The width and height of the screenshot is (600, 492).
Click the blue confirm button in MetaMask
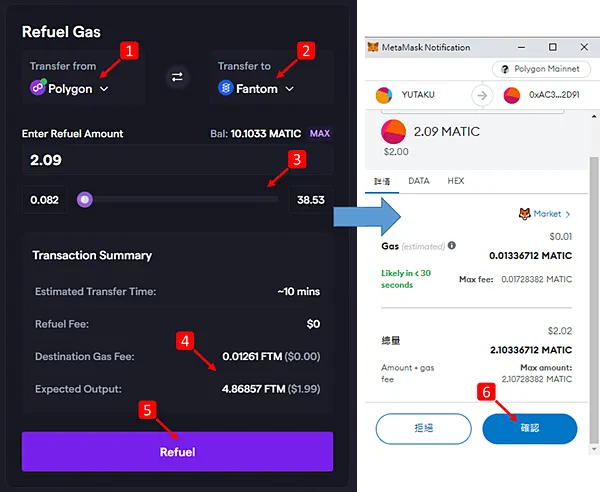(x=530, y=428)
